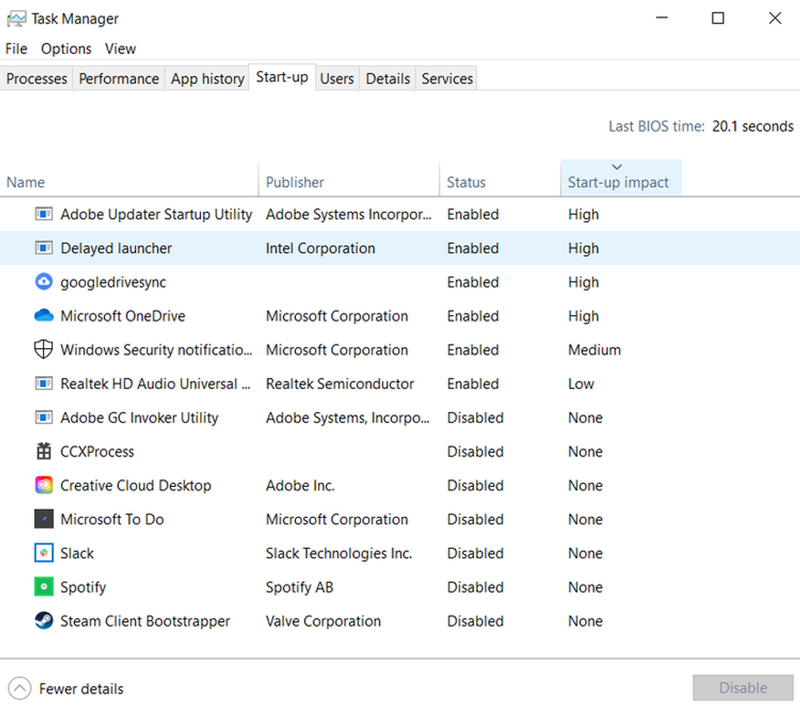Click the Spotify green icon
800x716 pixels.
[44, 586]
